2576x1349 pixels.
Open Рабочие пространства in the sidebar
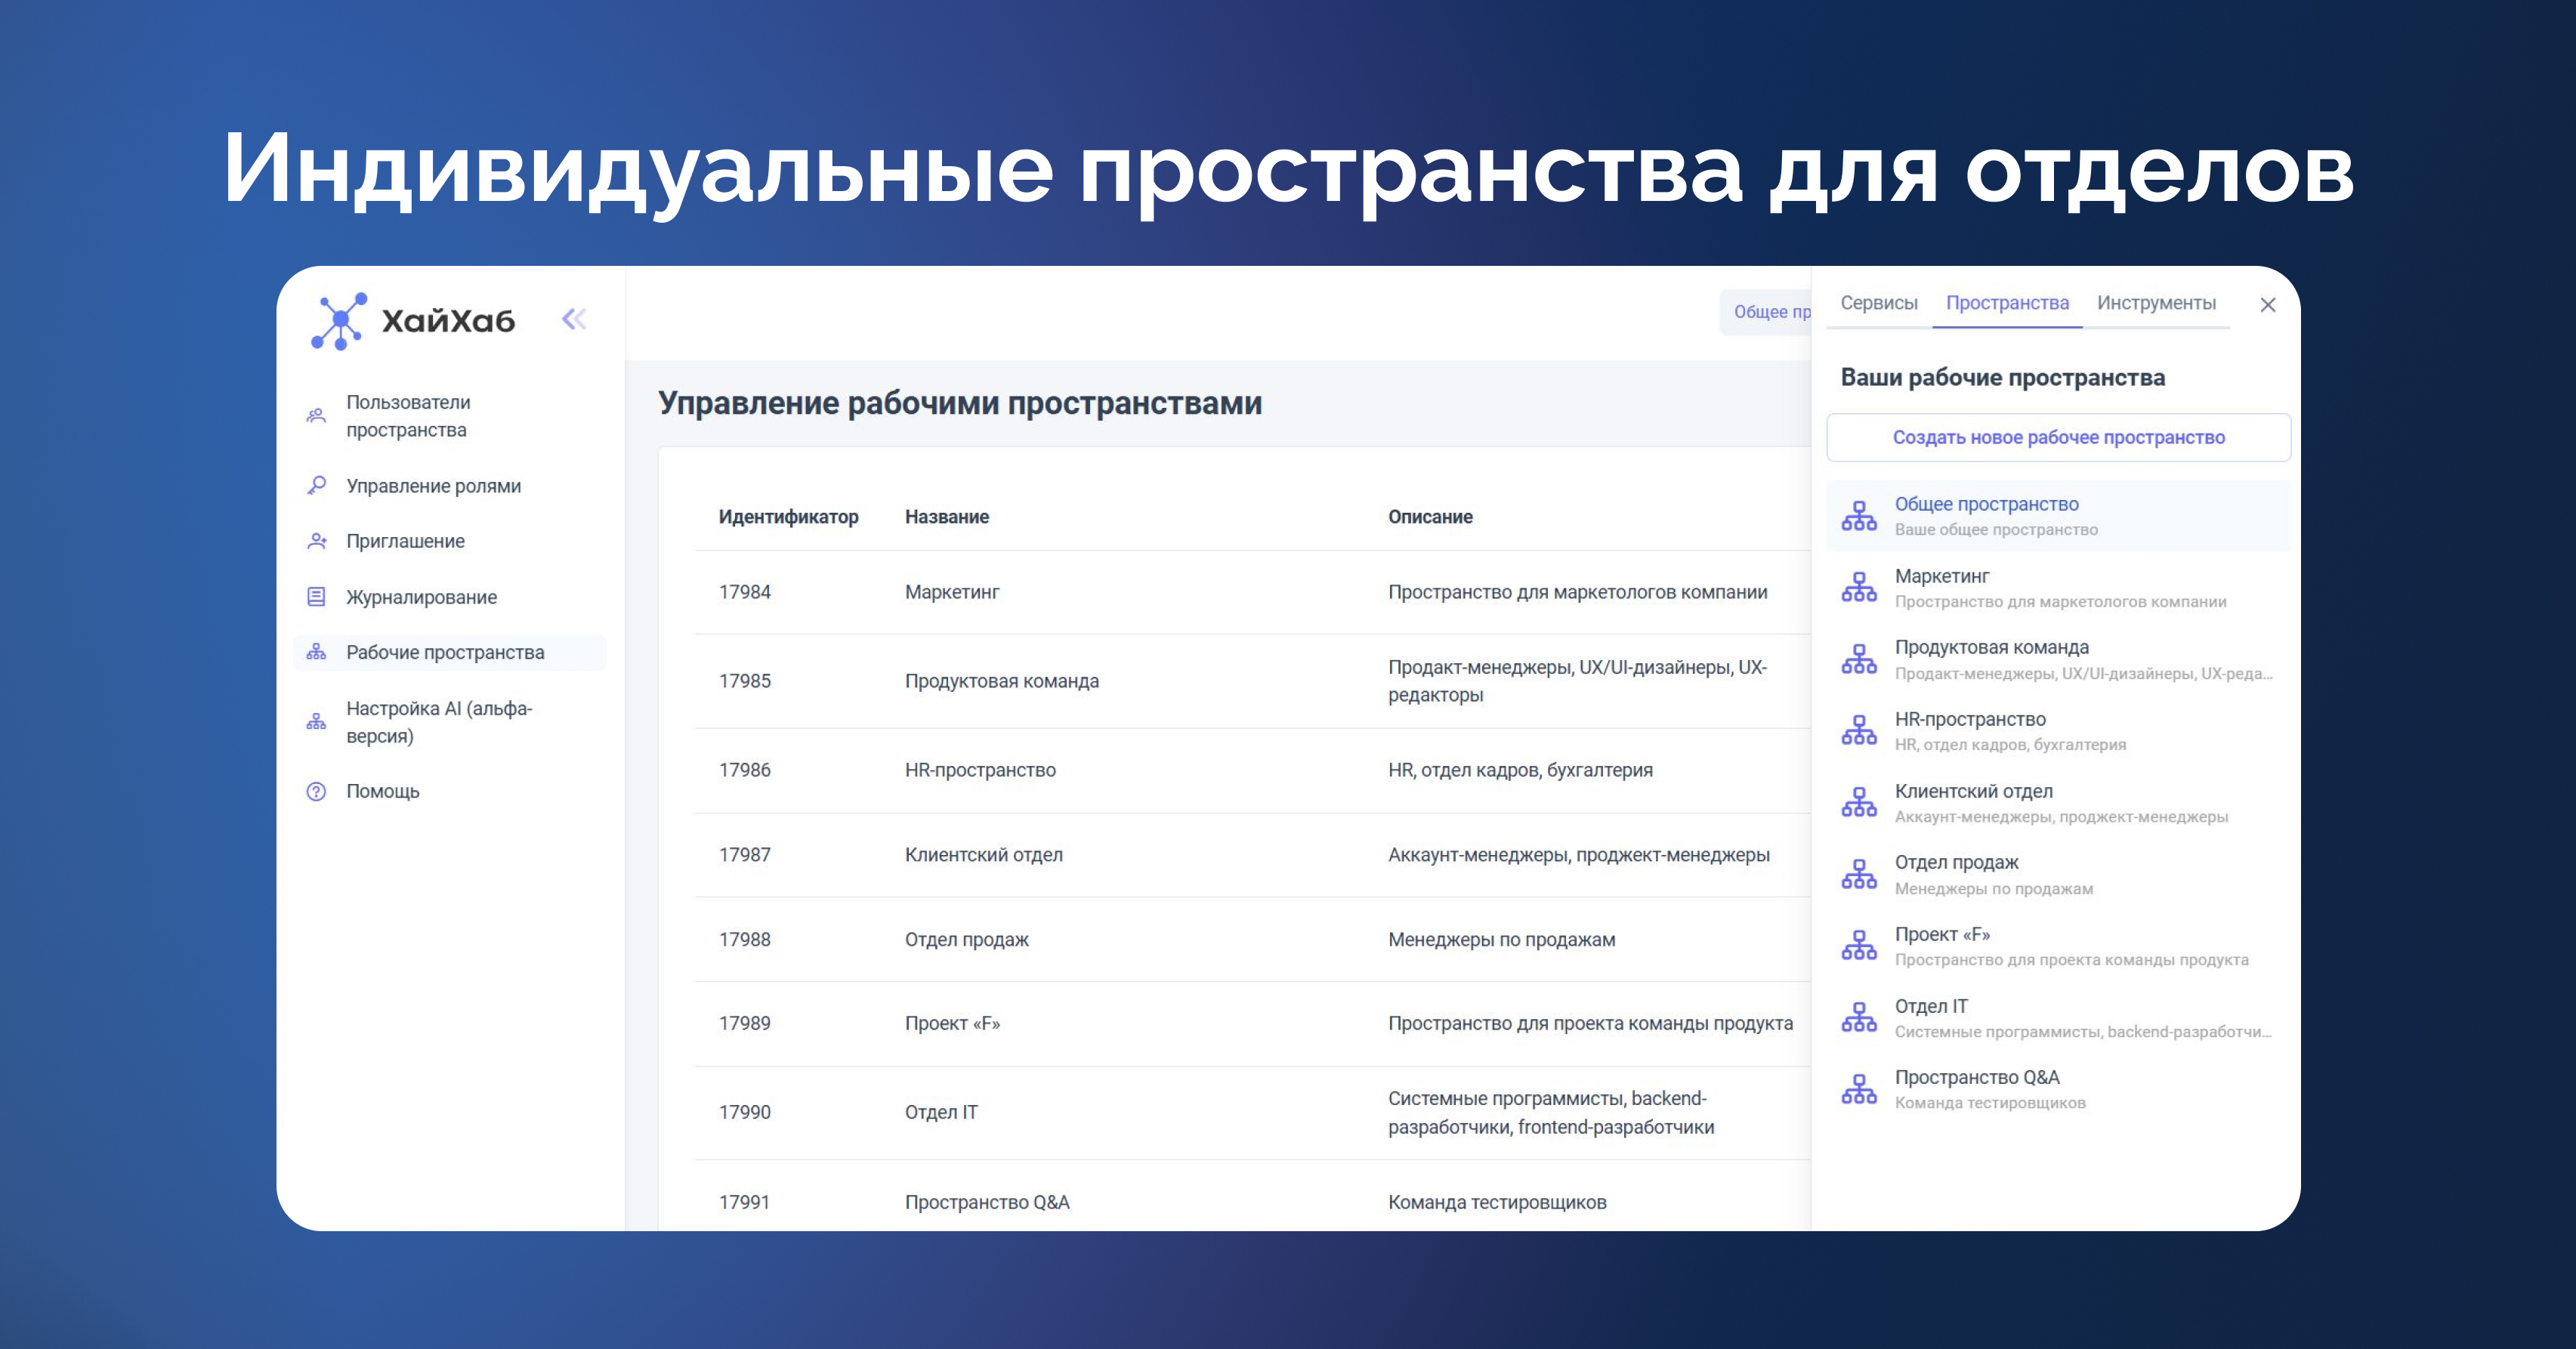(x=445, y=653)
